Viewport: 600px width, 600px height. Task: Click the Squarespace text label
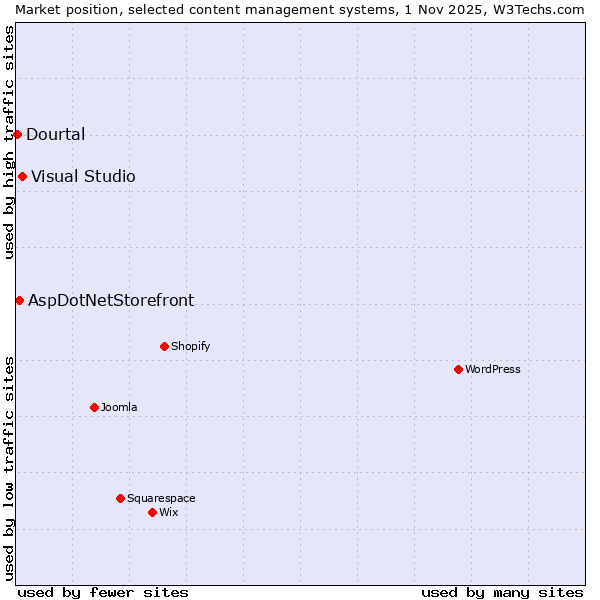pyautogui.click(x=161, y=498)
